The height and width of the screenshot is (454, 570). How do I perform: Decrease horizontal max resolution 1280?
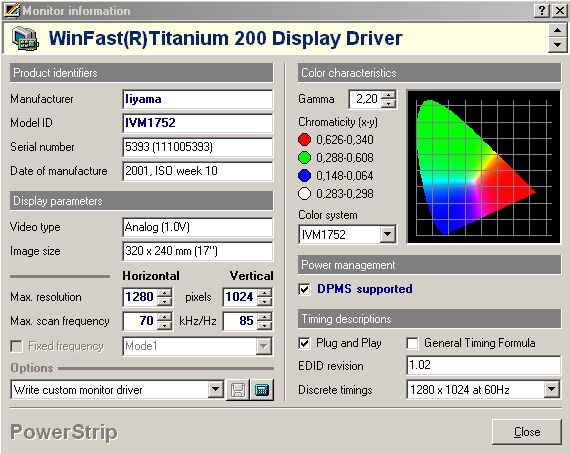[165, 301]
